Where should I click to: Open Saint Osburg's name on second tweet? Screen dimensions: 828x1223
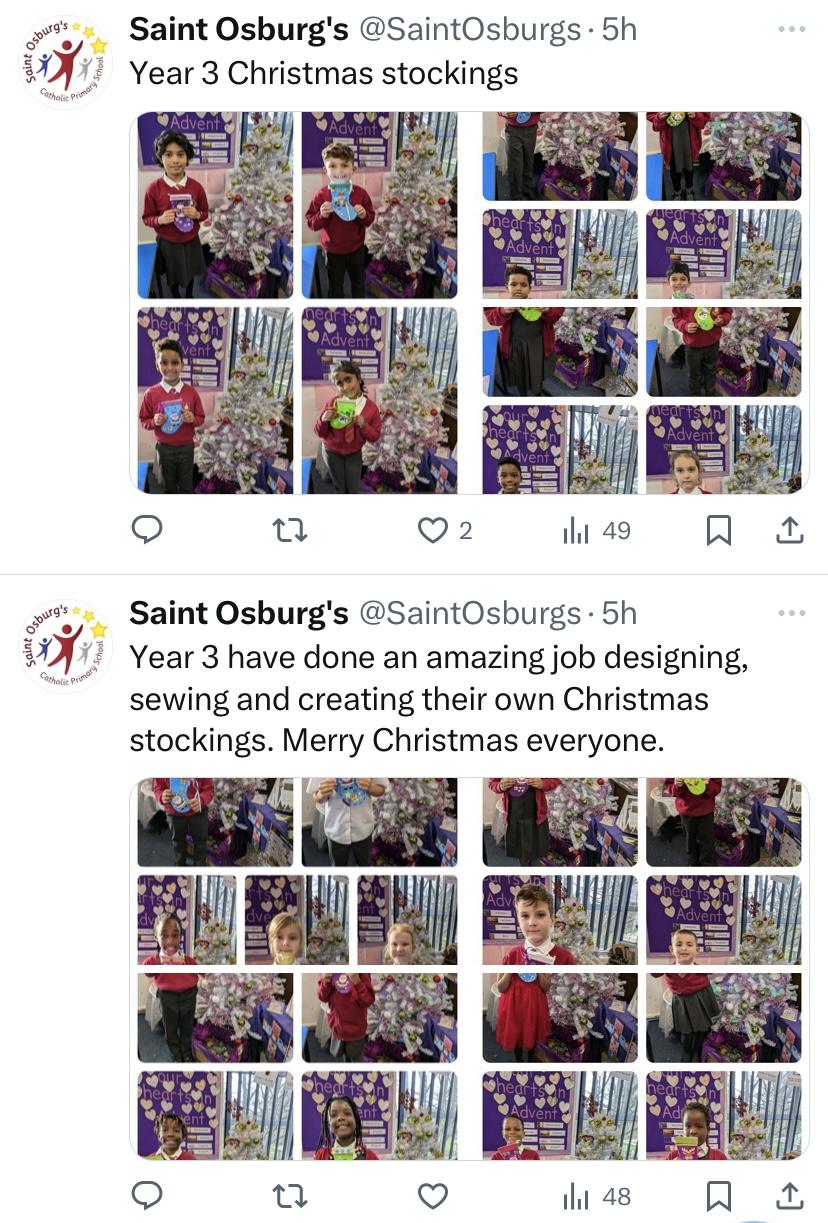[239, 613]
